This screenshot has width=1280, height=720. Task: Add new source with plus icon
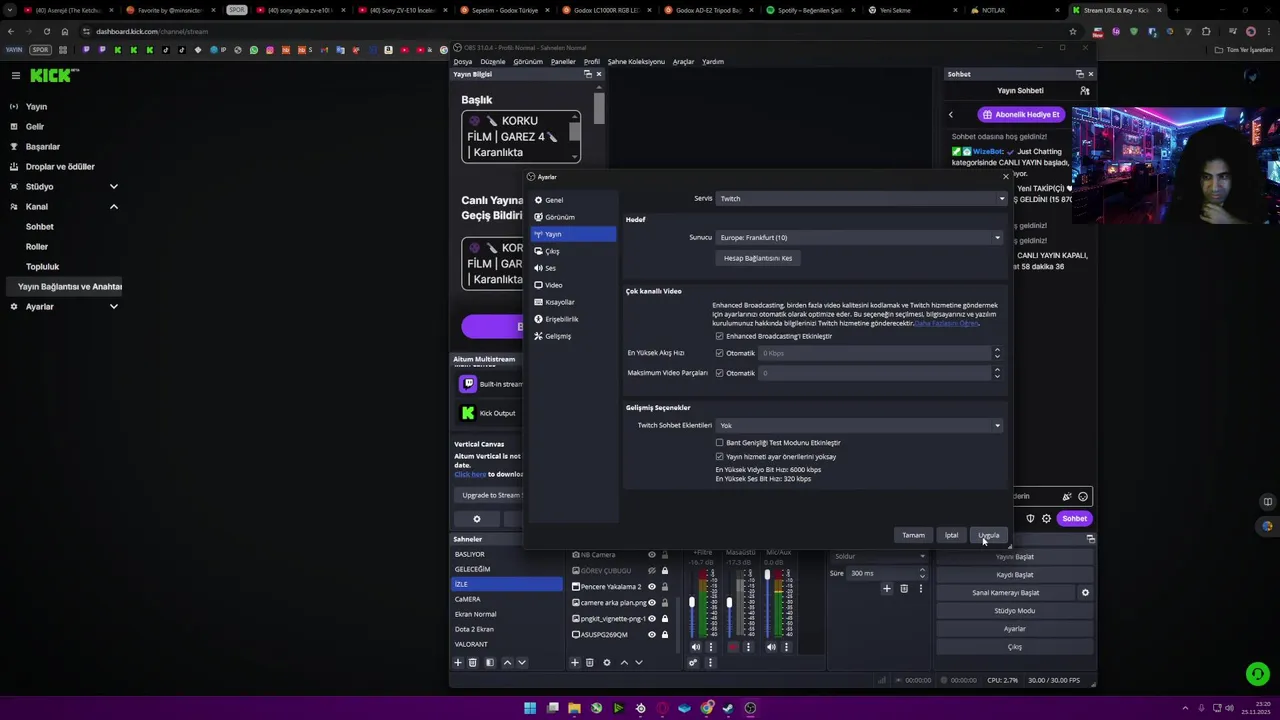(x=574, y=662)
